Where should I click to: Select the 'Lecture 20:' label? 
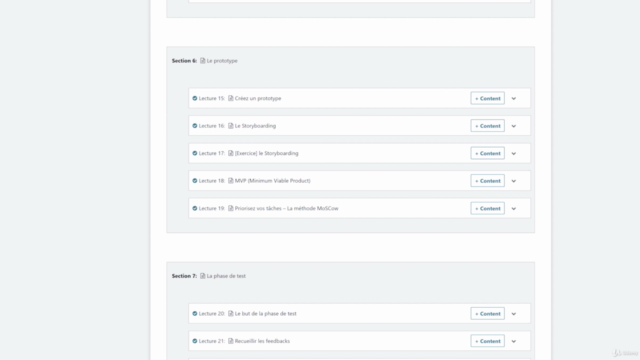pyautogui.click(x=212, y=313)
